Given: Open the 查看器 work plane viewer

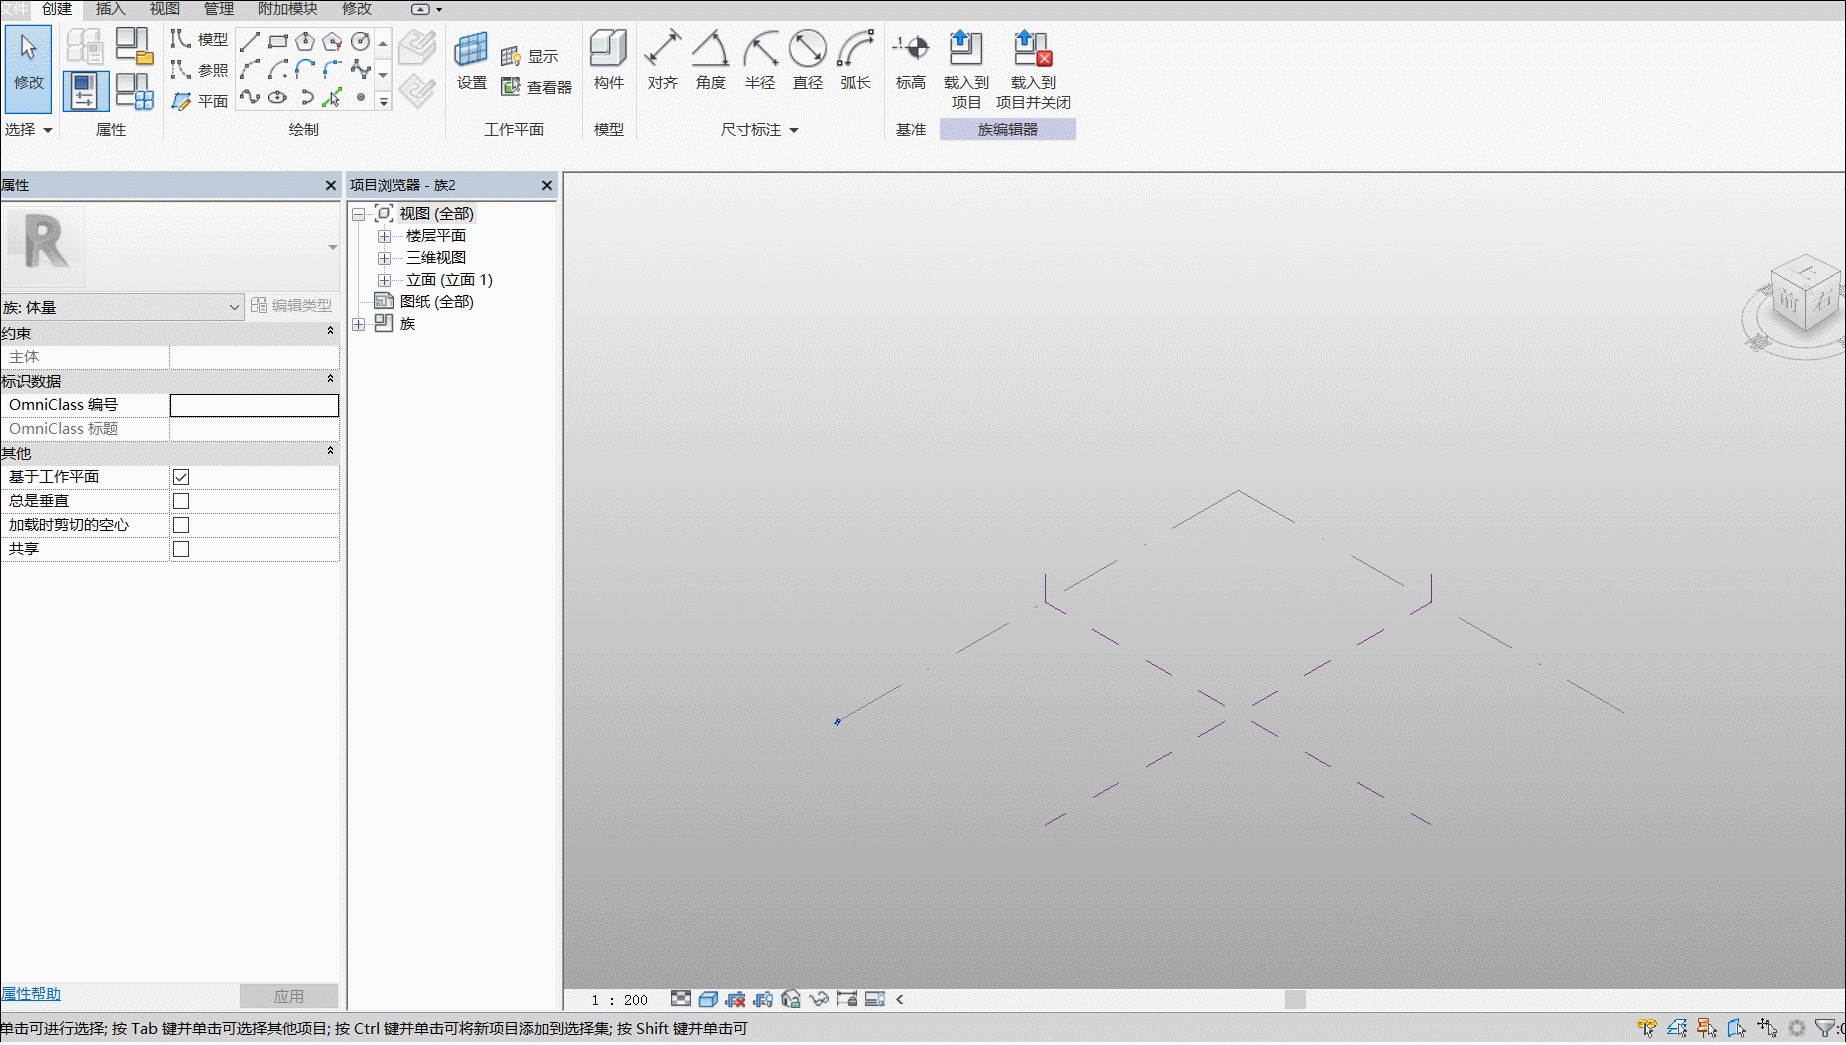Looking at the screenshot, I should pos(536,87).
